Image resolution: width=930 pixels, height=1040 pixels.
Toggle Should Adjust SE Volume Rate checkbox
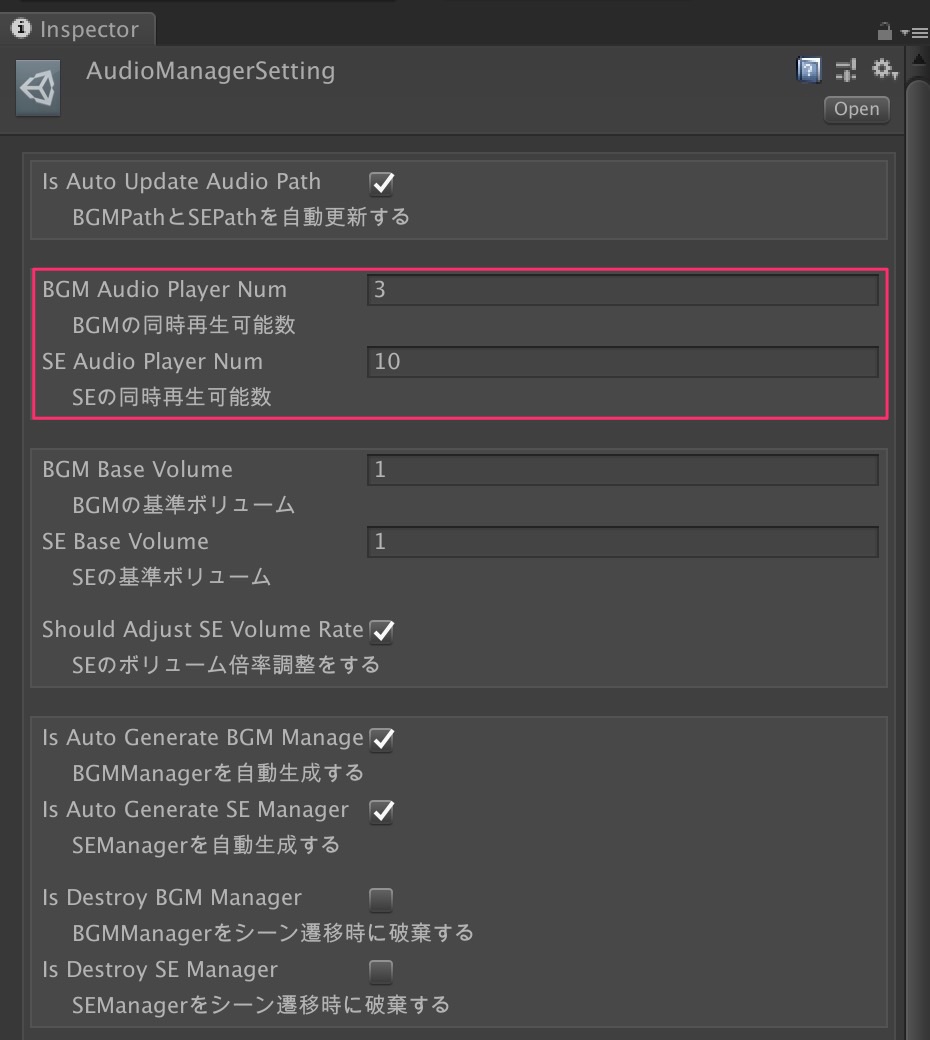[381, 631]
